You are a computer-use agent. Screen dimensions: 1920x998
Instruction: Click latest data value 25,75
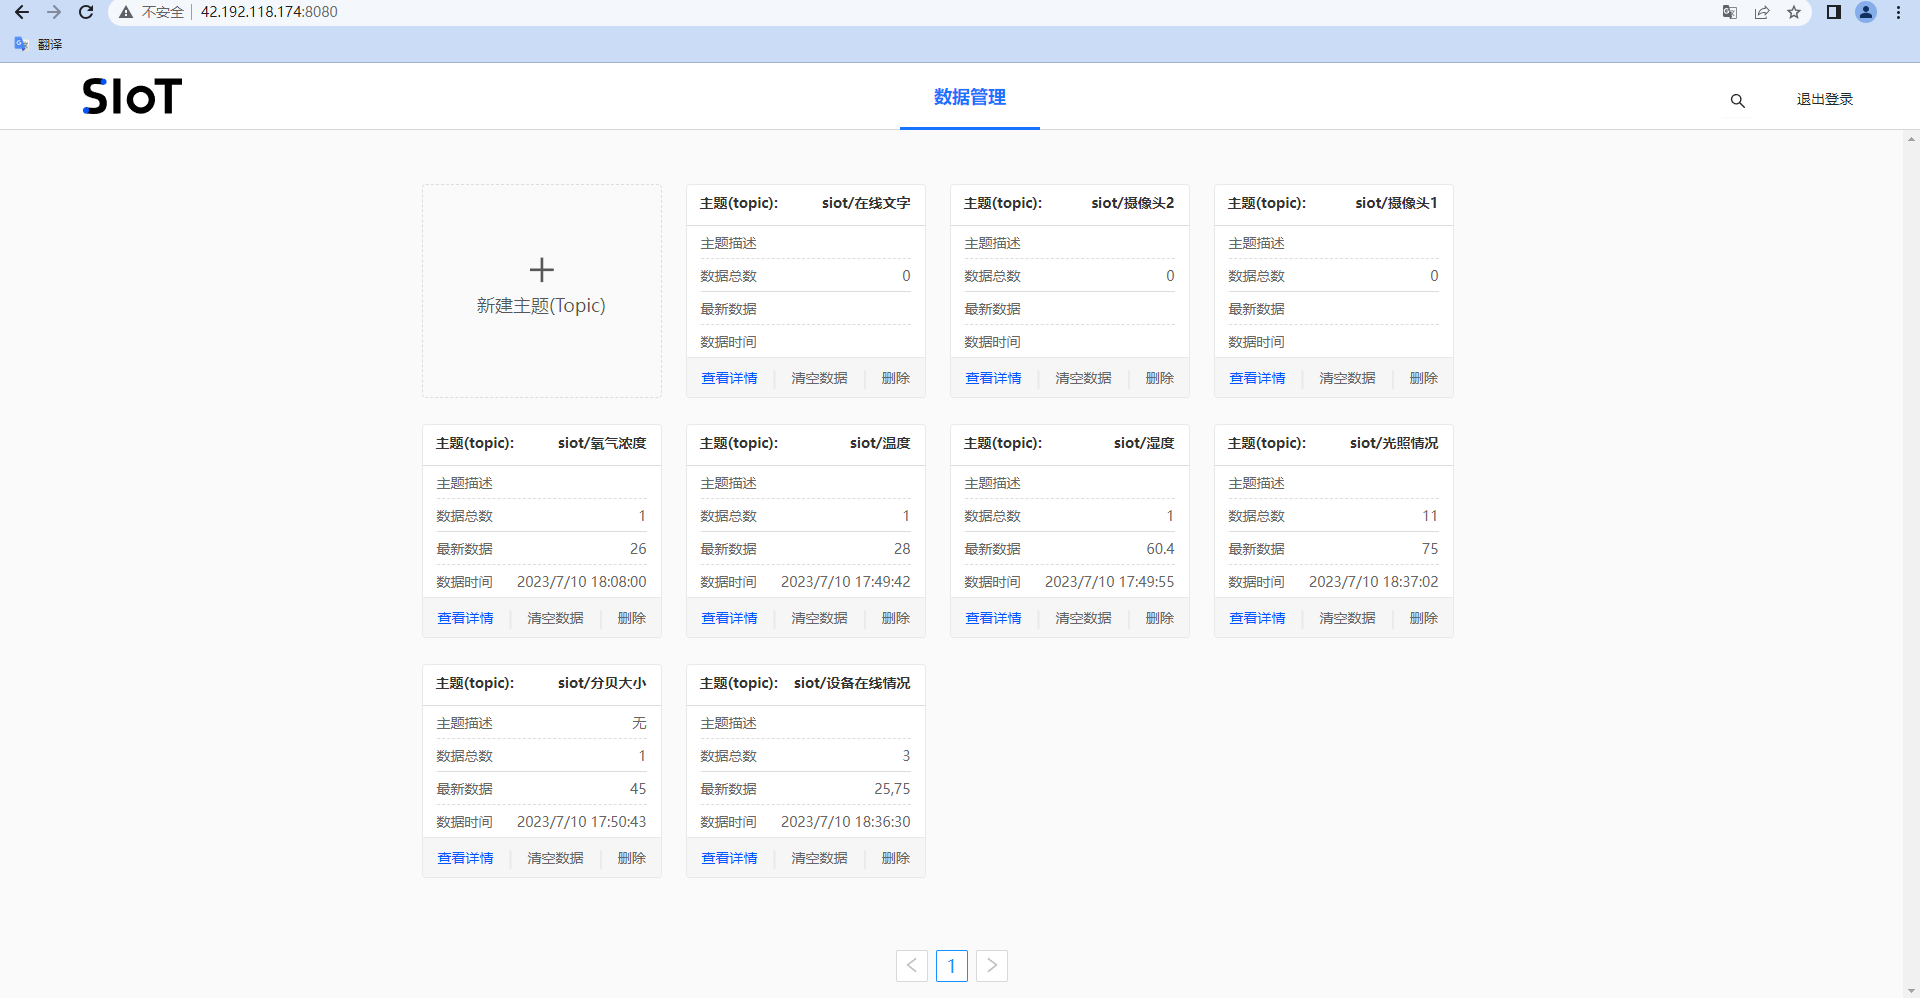click(x=892, y=789)
